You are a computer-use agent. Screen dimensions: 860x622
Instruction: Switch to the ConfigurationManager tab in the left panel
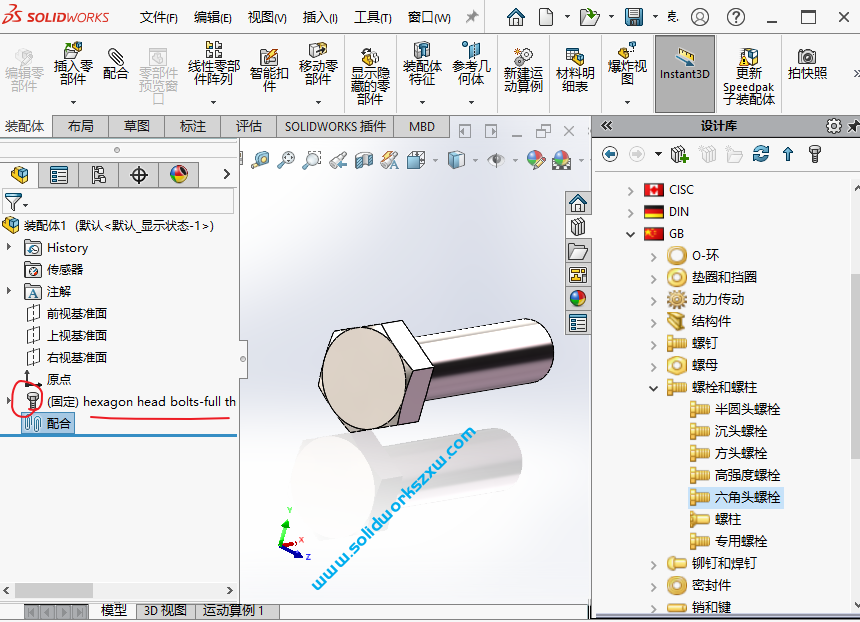(98, 177)
